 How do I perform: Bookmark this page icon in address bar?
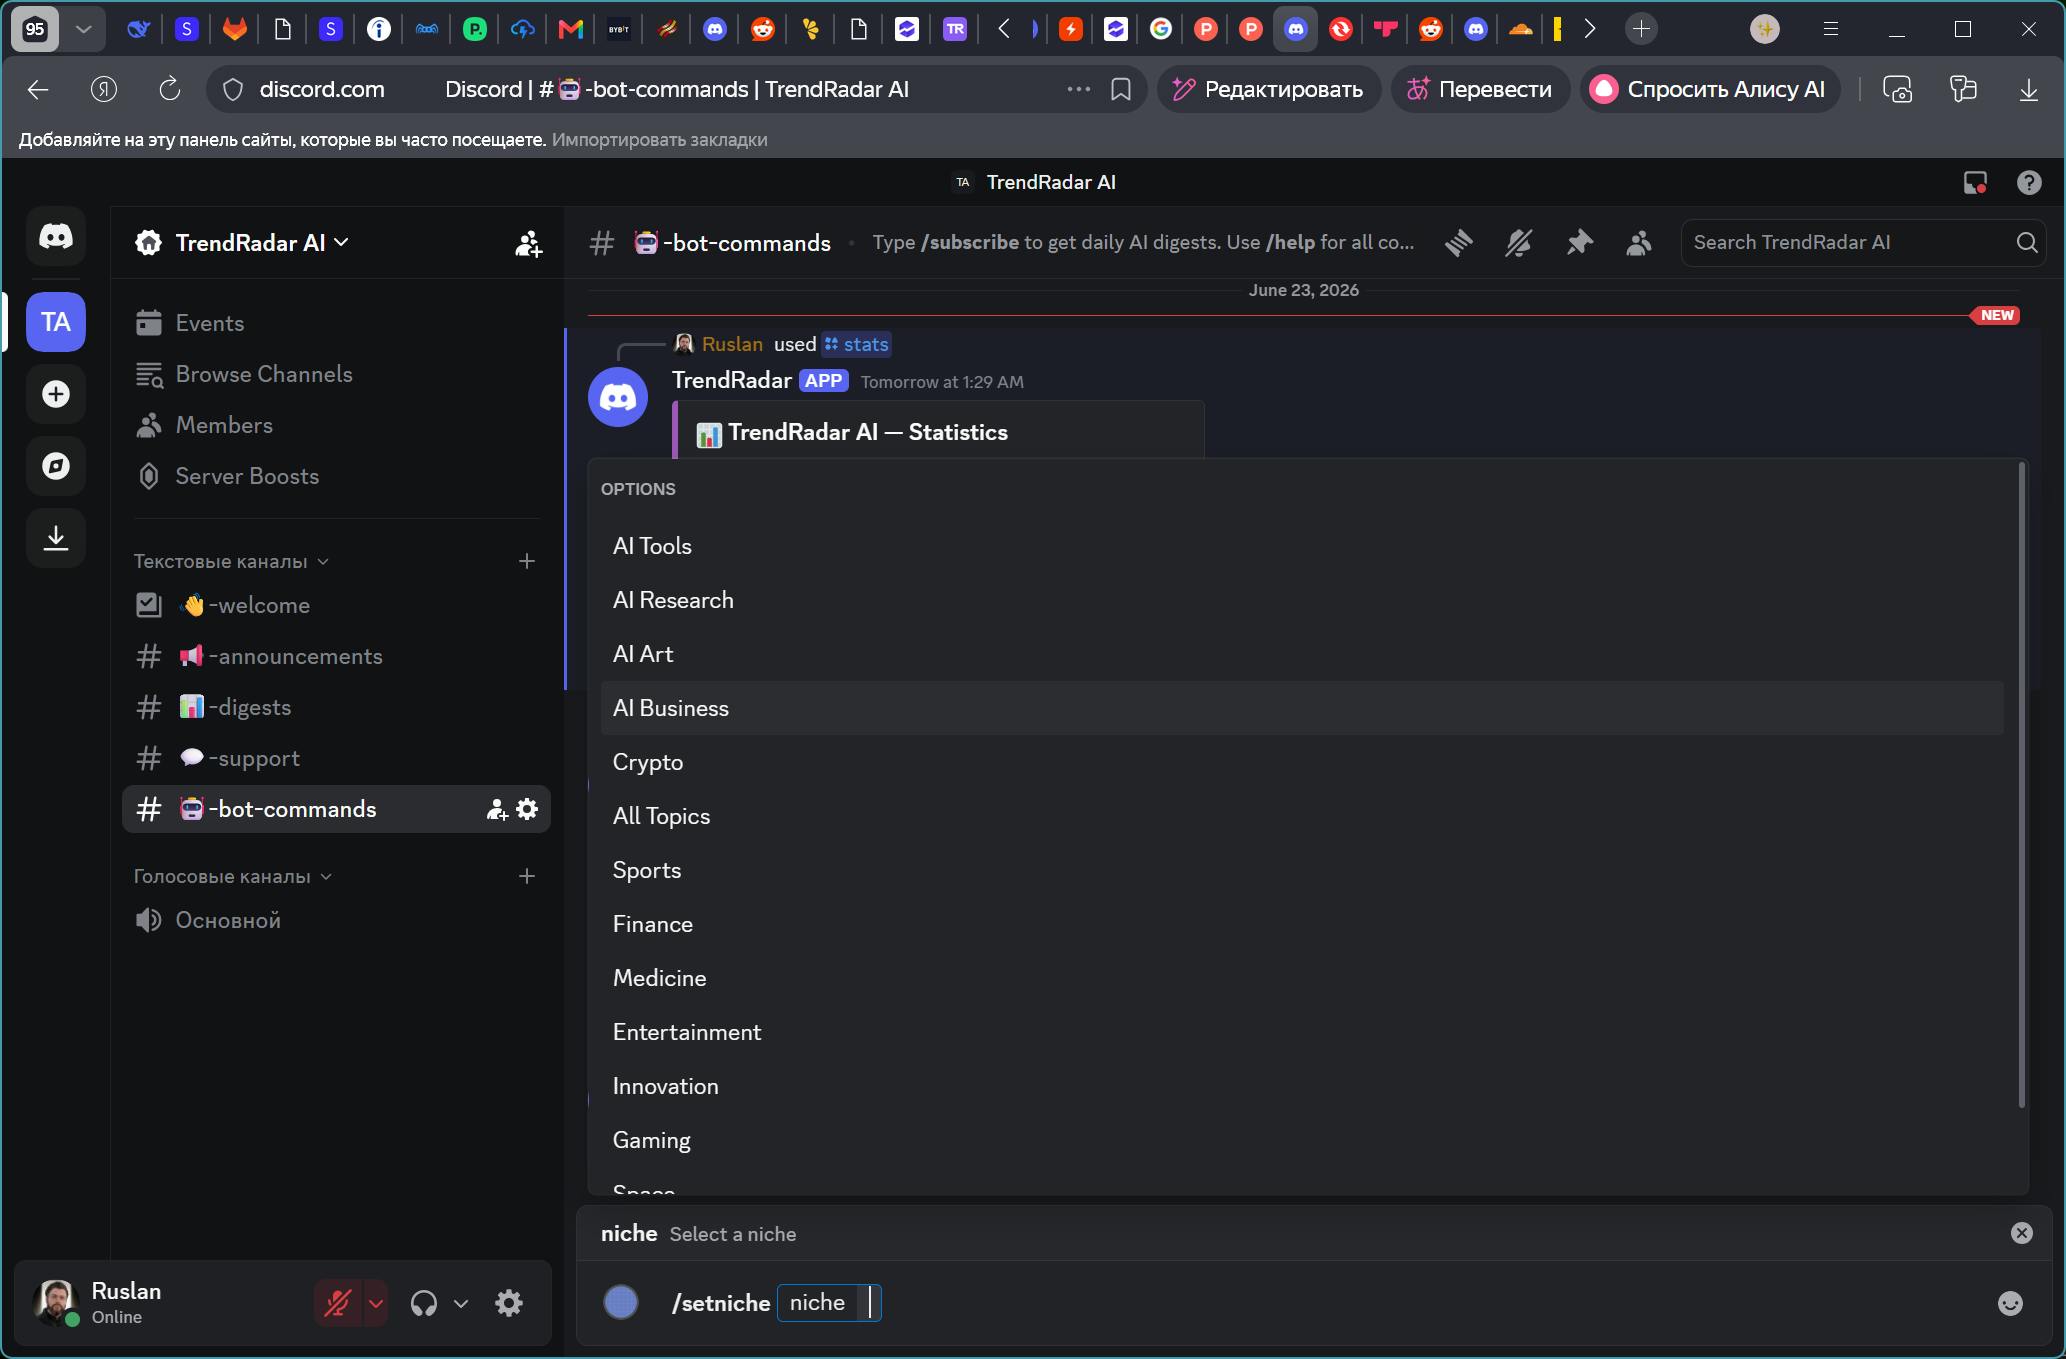click(x=1121, y=89)
